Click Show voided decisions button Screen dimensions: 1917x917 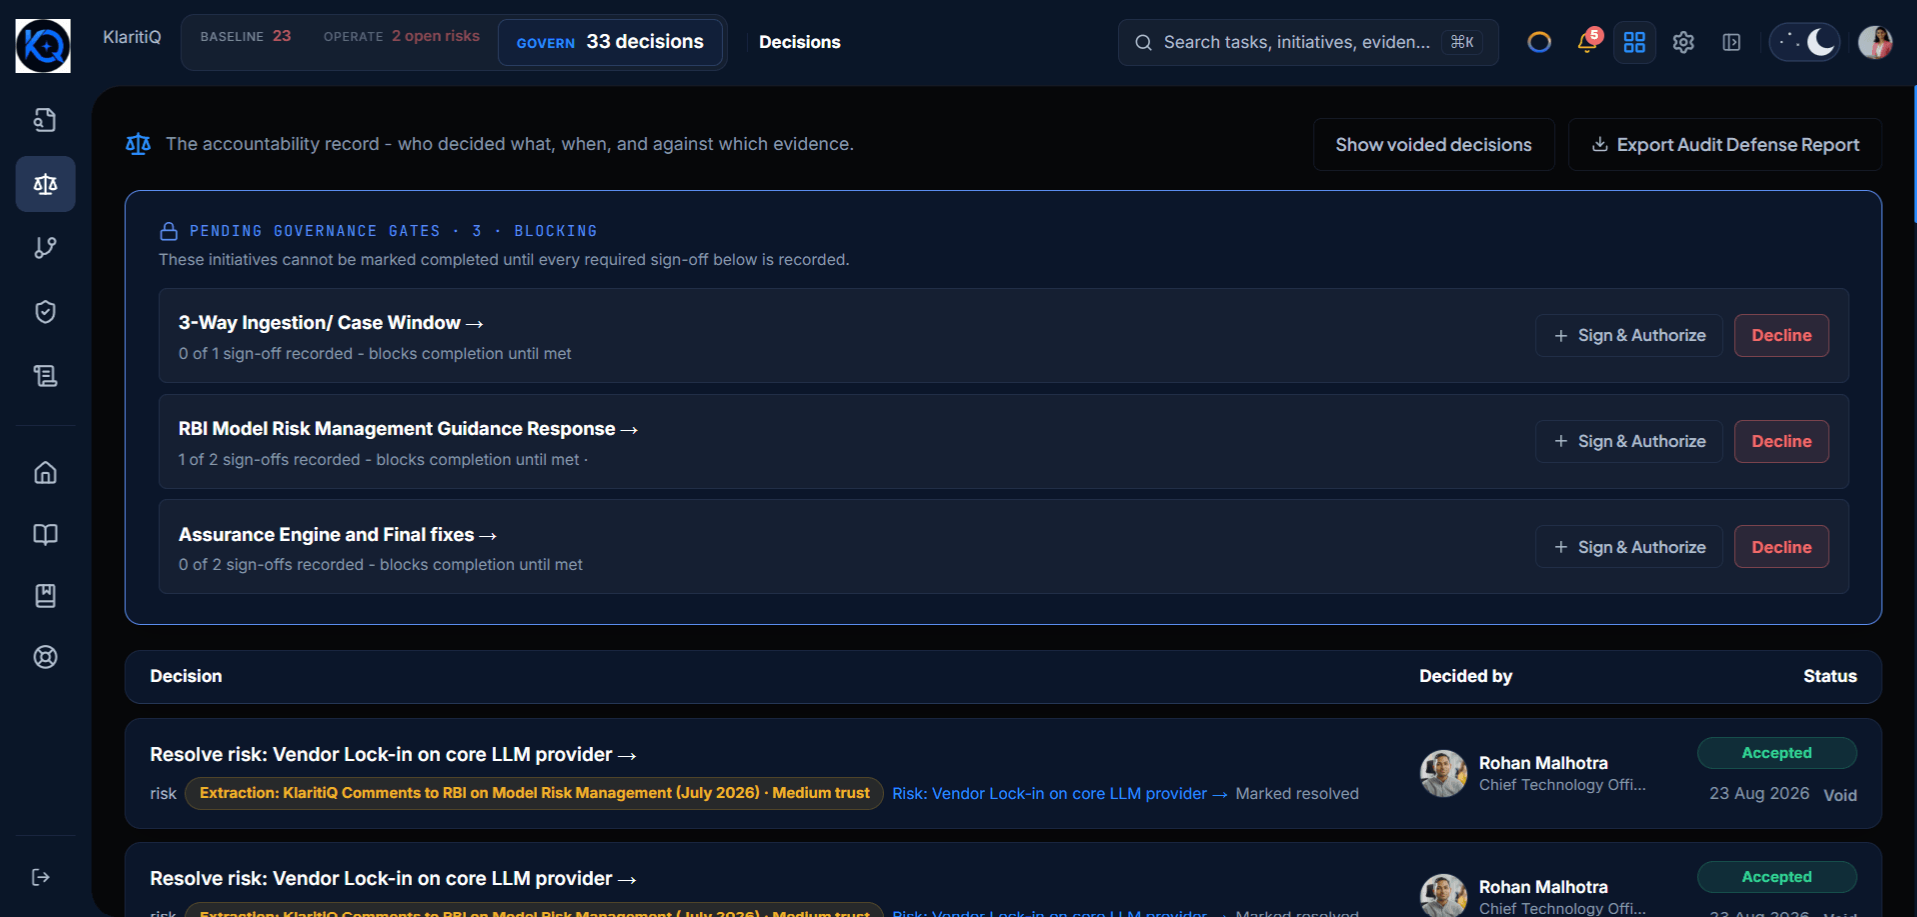1433,145
